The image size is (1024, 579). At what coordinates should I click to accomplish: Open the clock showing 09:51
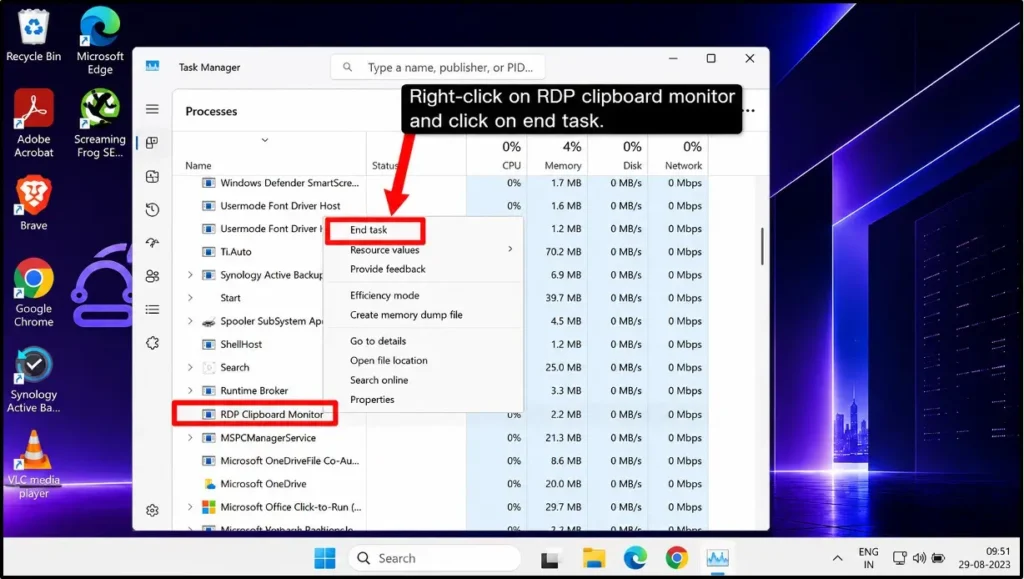coord(984,558)
